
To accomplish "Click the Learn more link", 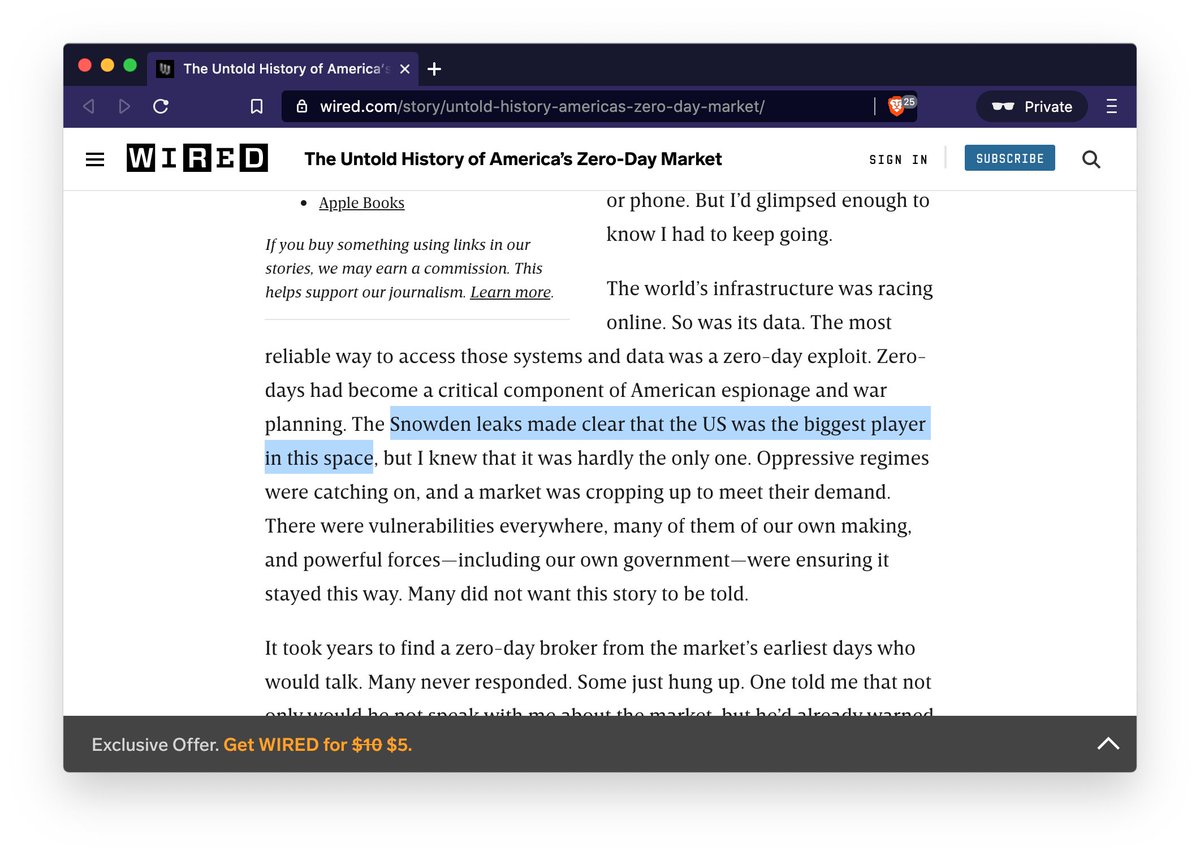I will coord(510,292).
